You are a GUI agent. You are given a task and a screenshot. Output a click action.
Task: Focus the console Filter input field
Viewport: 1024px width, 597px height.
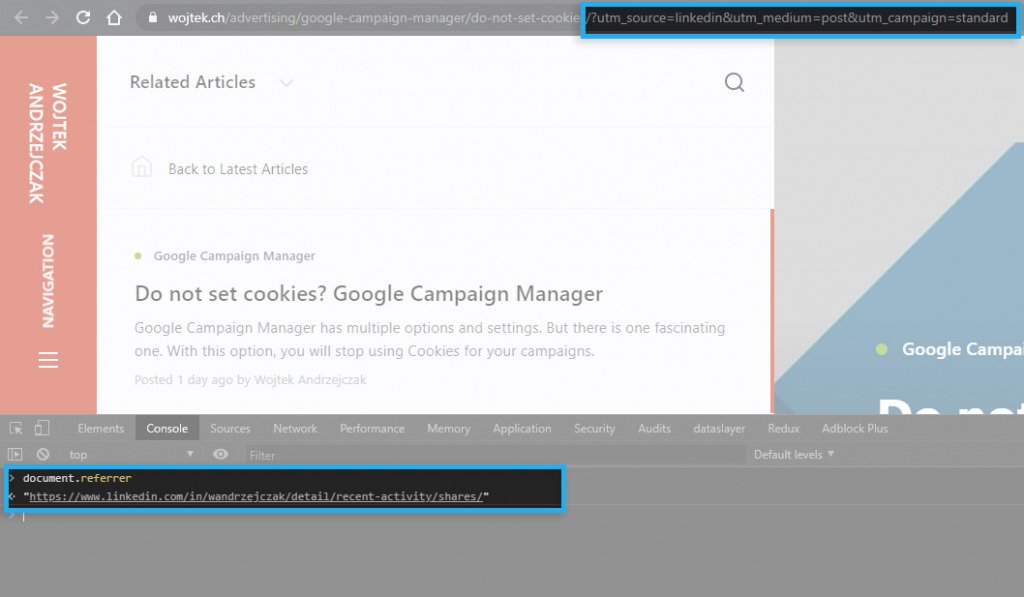point(495,455)
